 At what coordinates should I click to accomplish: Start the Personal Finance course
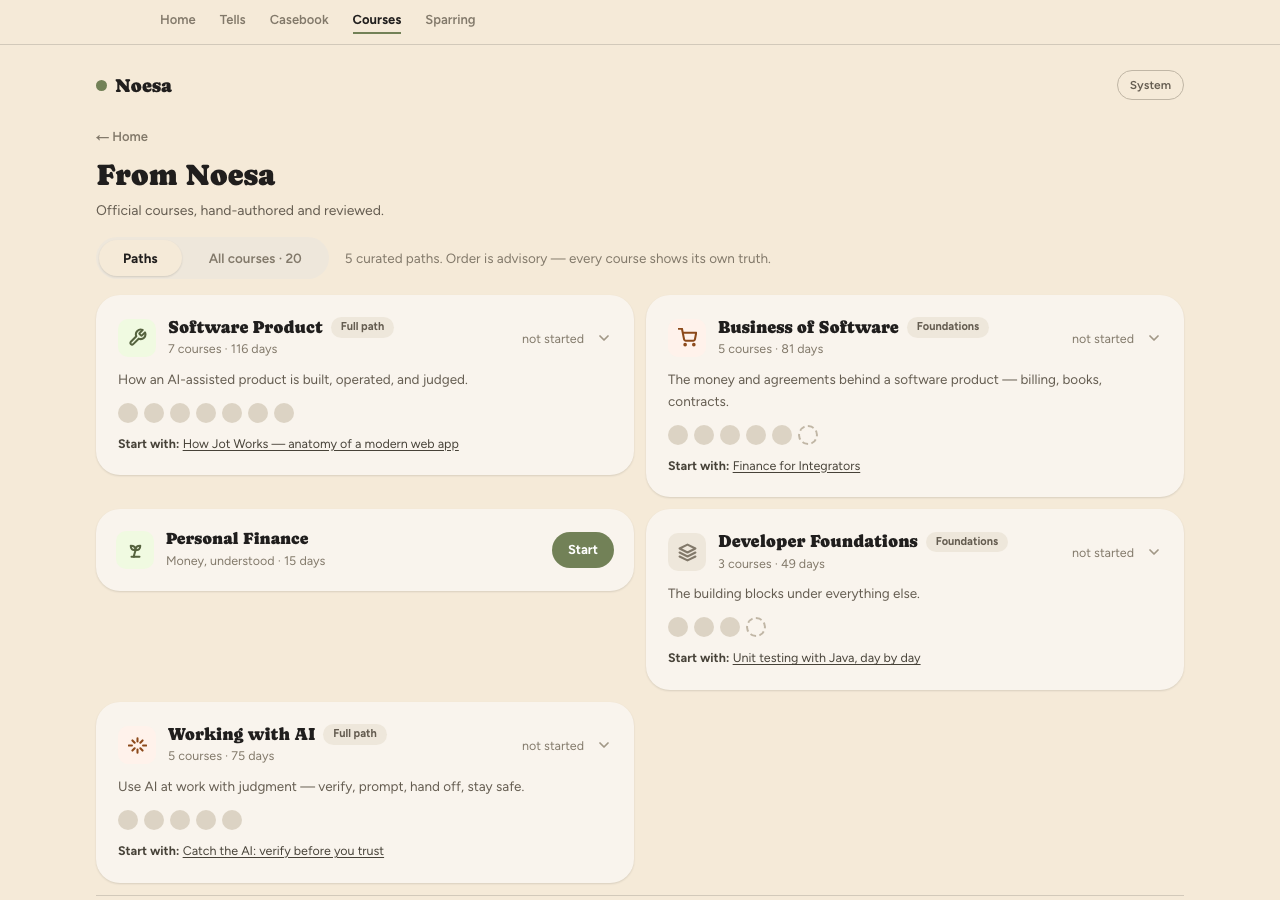click(x=583, y=550)
